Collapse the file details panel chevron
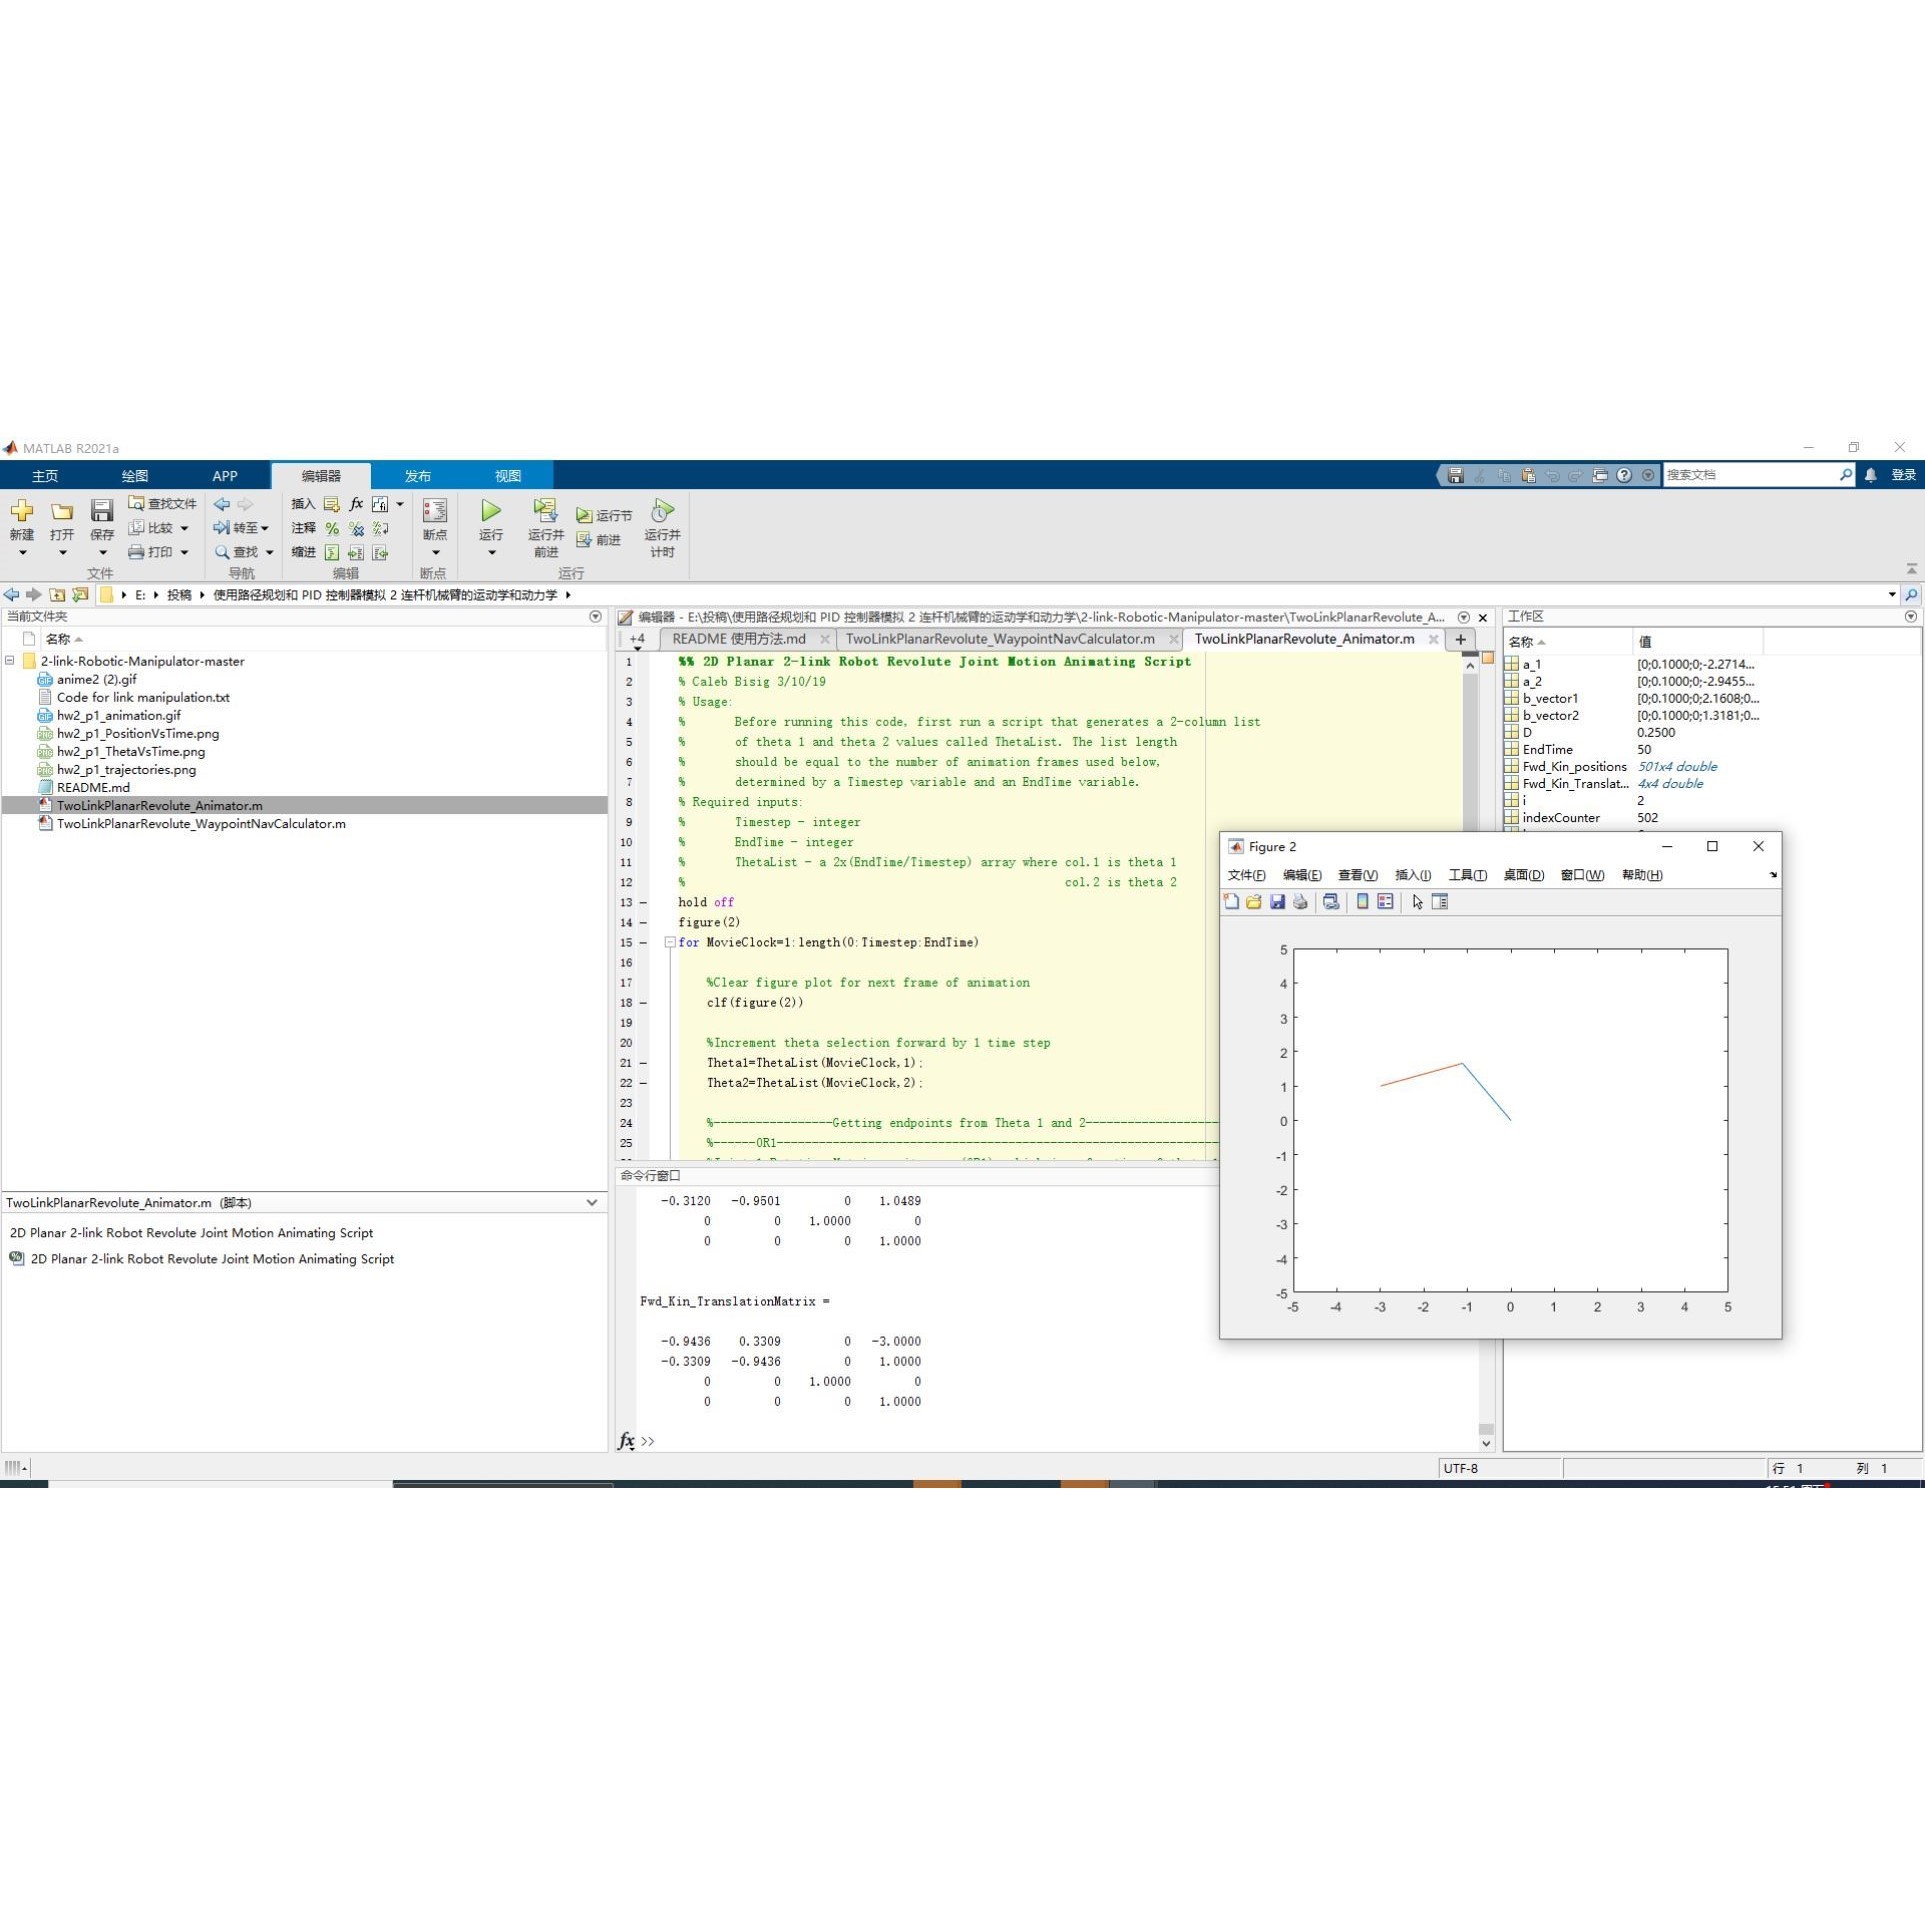This screenshot has width=1925, height=1925. [x=592, y=1203]
